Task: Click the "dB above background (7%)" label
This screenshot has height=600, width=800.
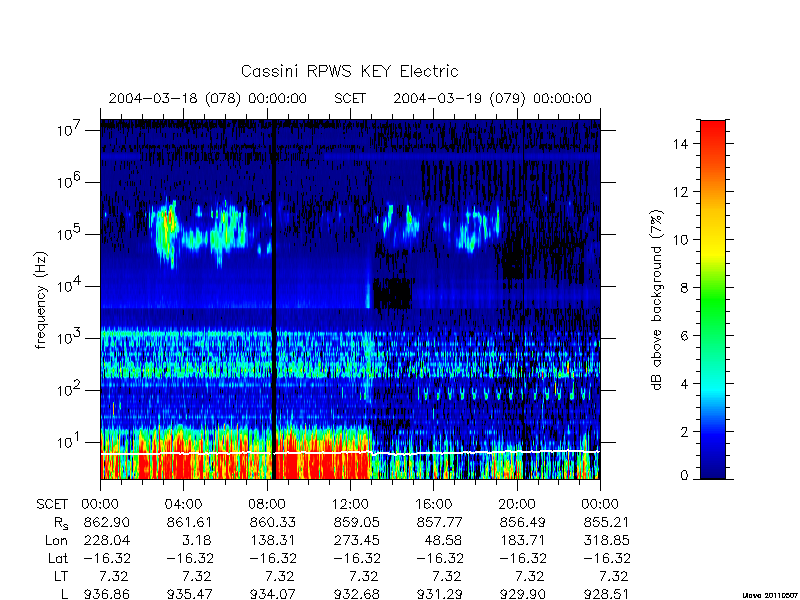Action: (657, 300)
